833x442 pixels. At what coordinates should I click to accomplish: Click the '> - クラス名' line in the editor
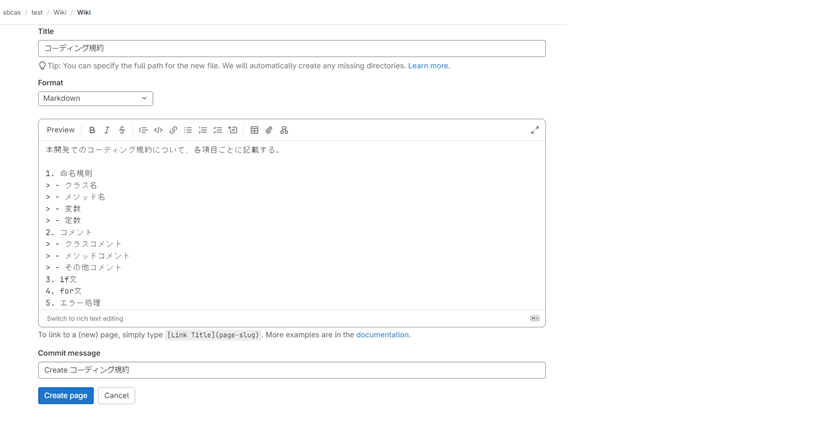(x=71, y=185)
